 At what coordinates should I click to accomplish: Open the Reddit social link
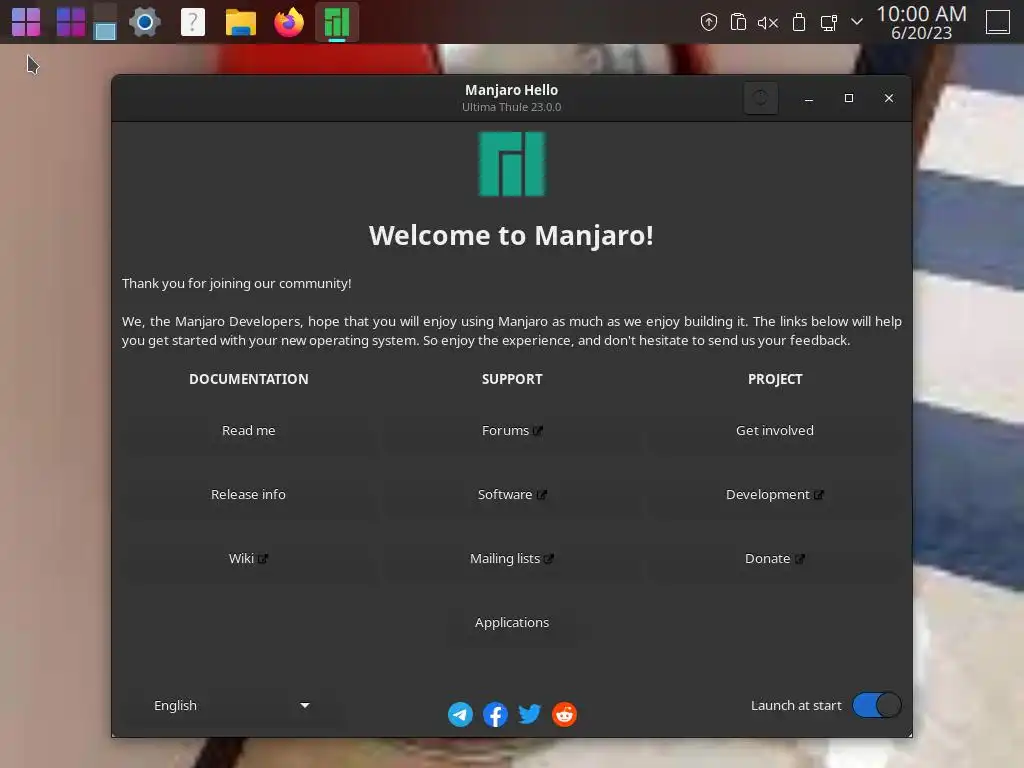(564, 714)
